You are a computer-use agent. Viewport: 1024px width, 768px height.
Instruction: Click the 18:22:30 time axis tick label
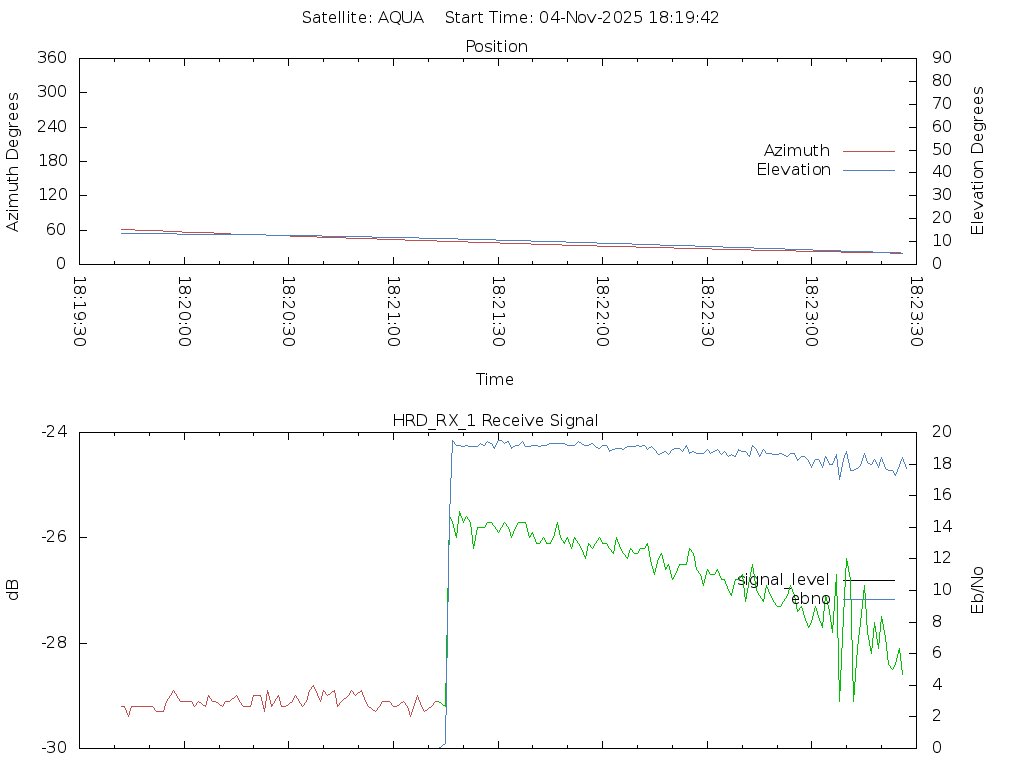pyautogui.click(x=706, y=312)
